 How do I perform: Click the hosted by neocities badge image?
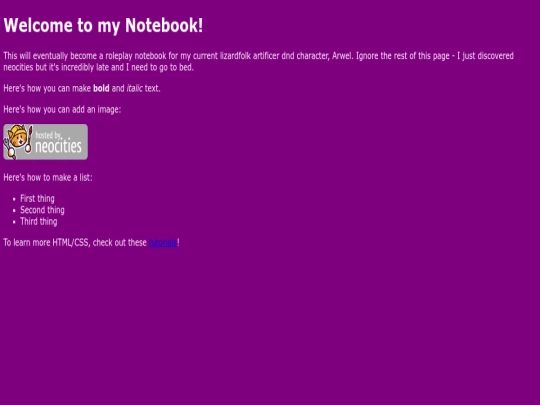point(45,142)
